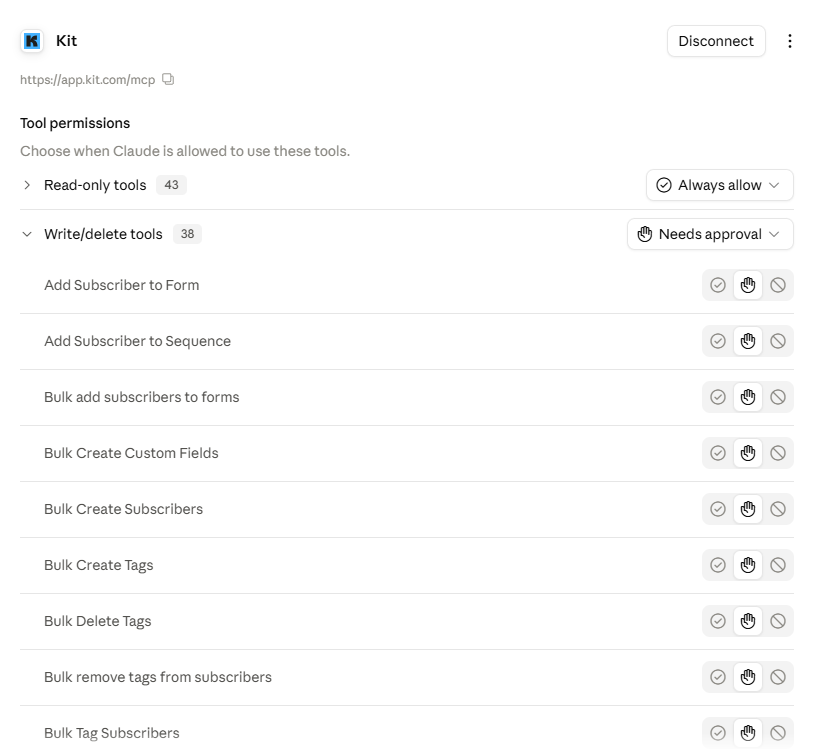This screenshot has width=813, height=750.
Task: Block Bulk Create Tags tool
Action: tap(778, 565)
